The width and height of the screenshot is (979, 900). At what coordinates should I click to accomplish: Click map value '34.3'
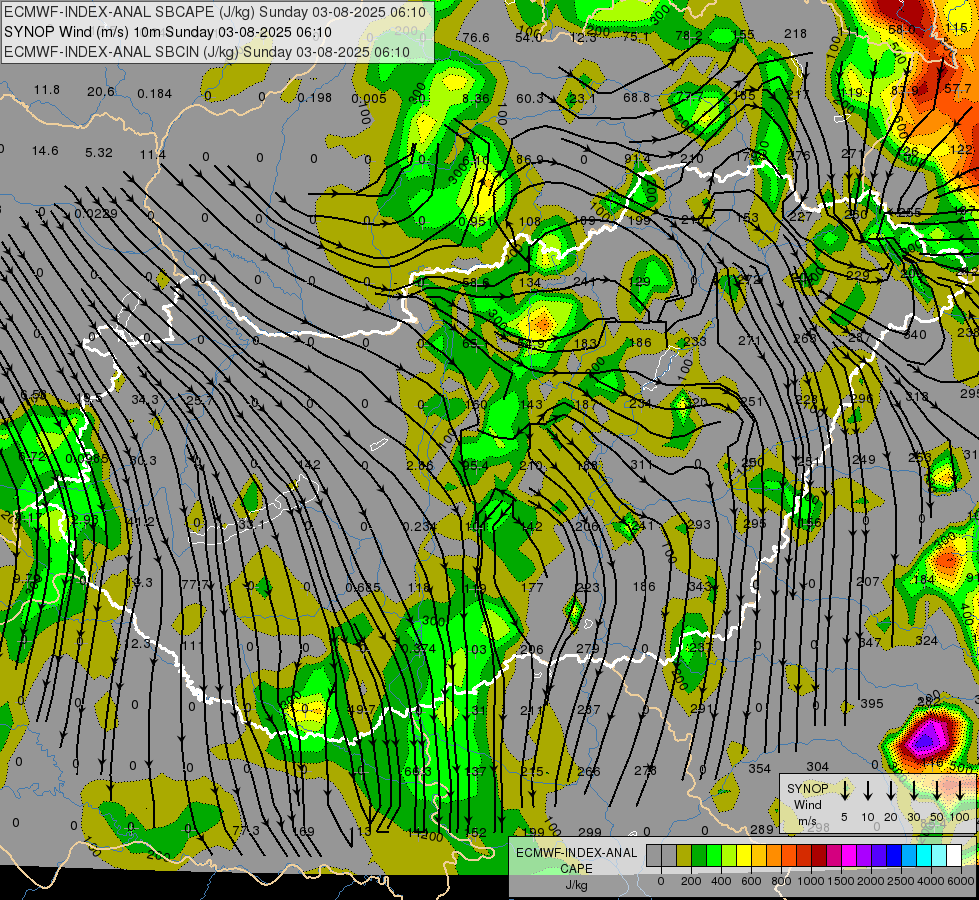[144, 399]
